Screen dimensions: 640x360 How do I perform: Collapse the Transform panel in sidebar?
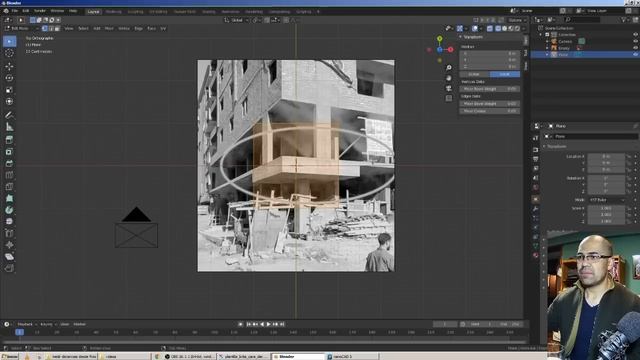point(460,37)
